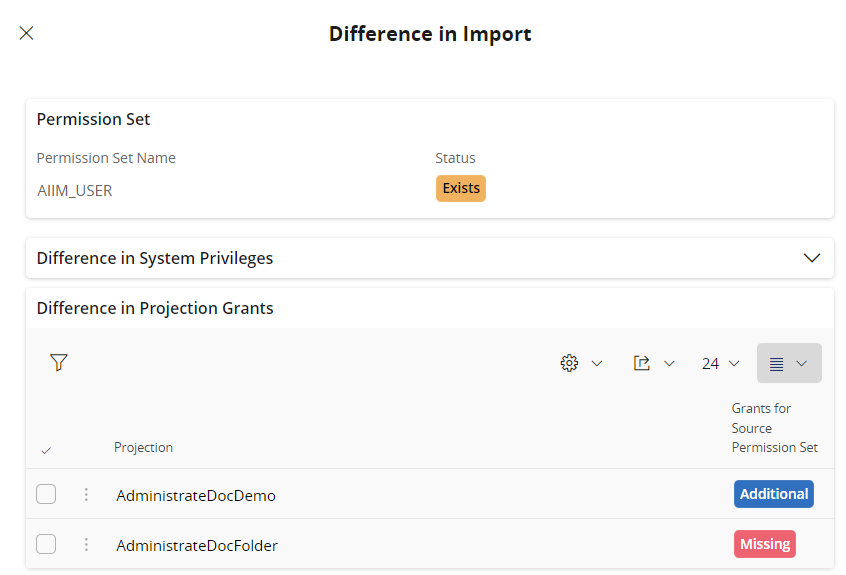Viewport: 846px width, 575px height.
Task: Sort by Projection column header
Action: click(143, 447)
